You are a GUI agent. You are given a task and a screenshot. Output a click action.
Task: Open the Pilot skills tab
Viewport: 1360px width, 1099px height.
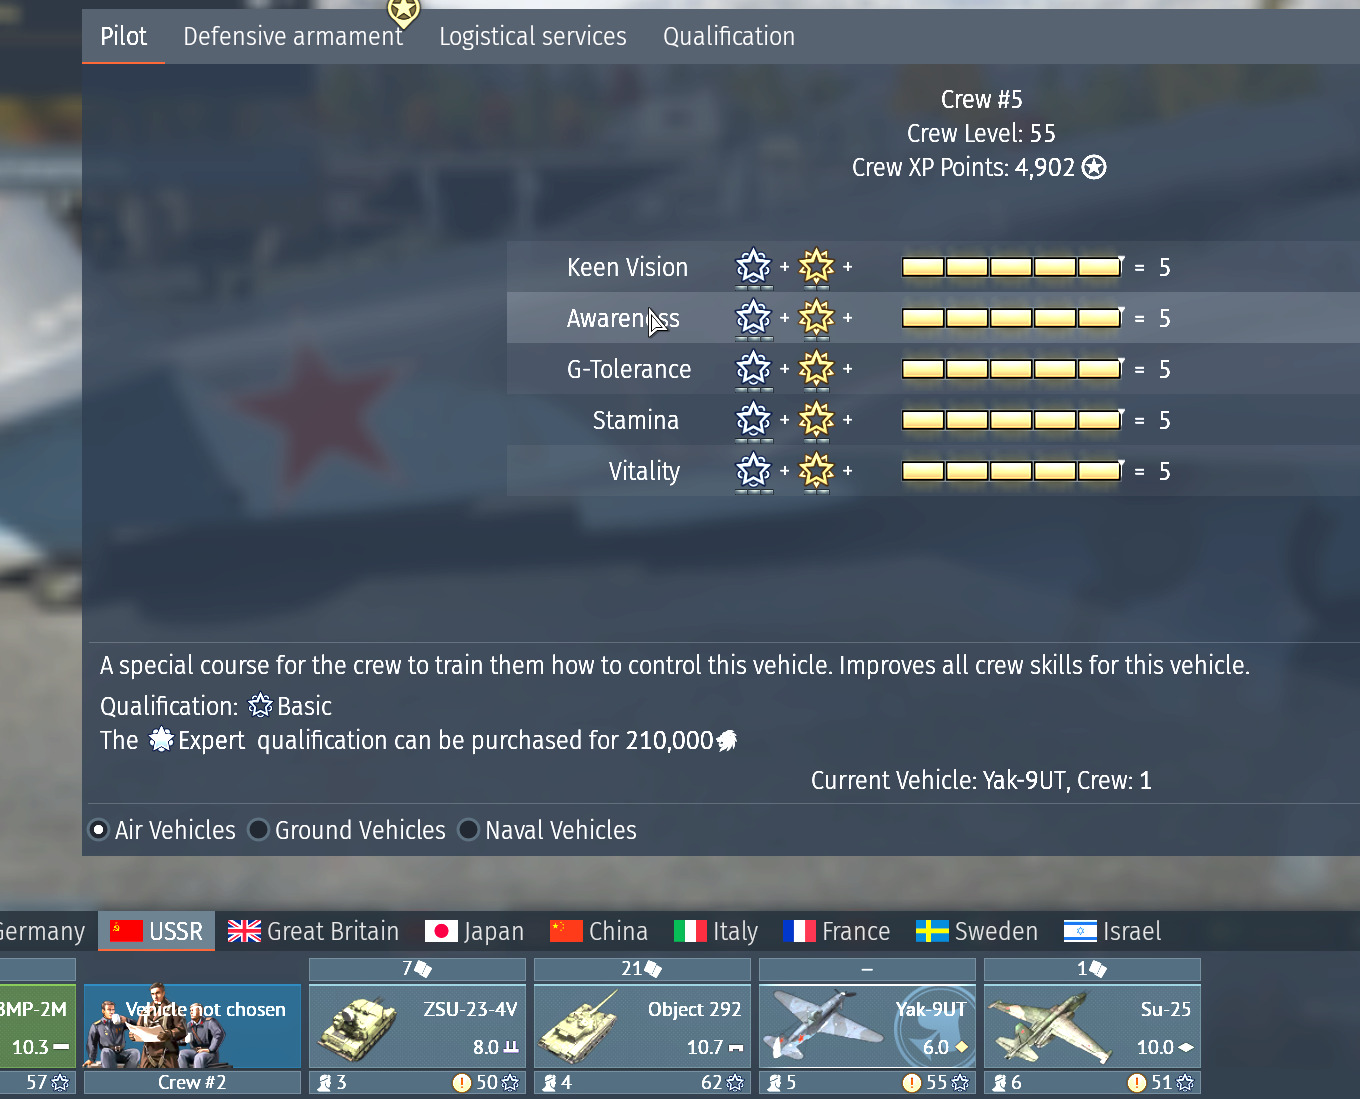pyautogui.click(x=124, y=37)
